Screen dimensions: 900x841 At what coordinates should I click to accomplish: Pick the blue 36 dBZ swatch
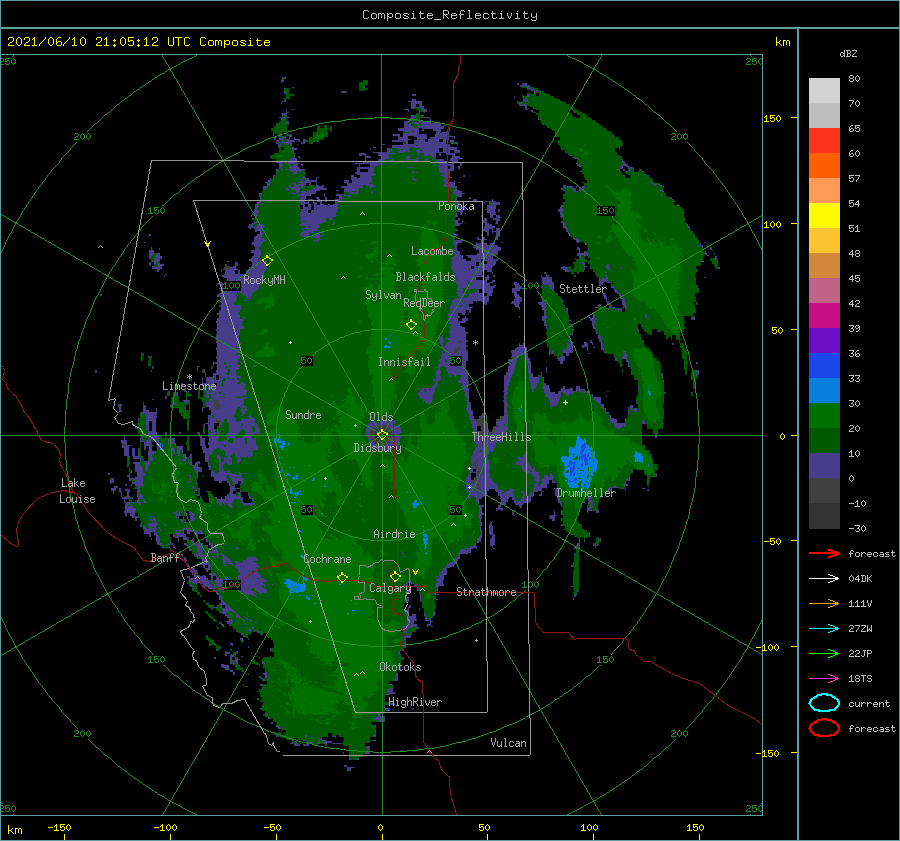(x=824, y=365)
